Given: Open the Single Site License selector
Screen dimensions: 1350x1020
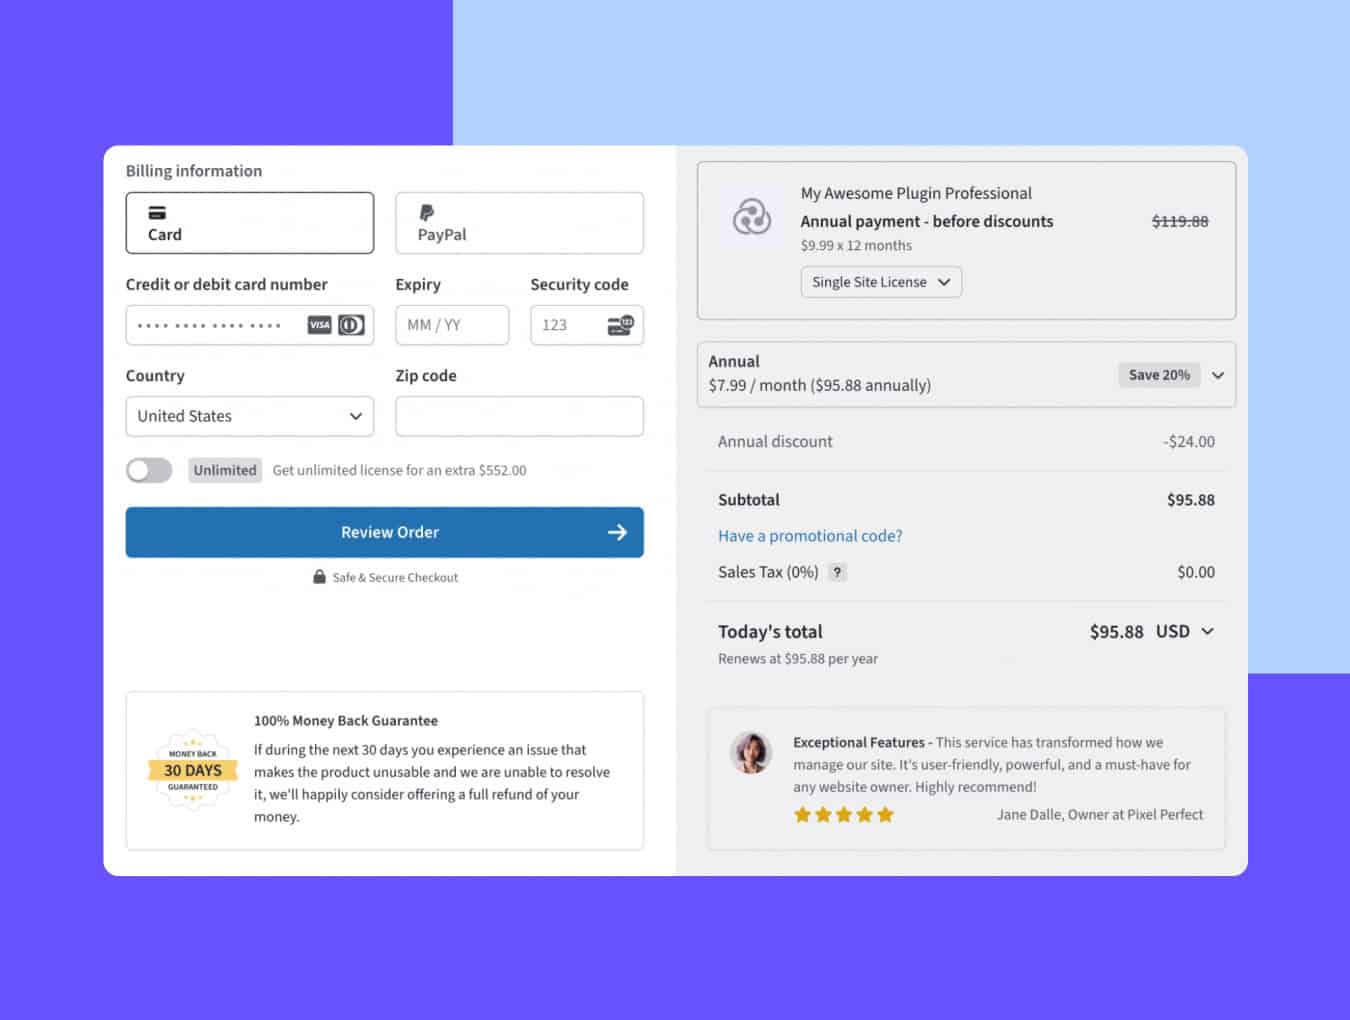Looking at the screenshot, I should pos(879,282).
